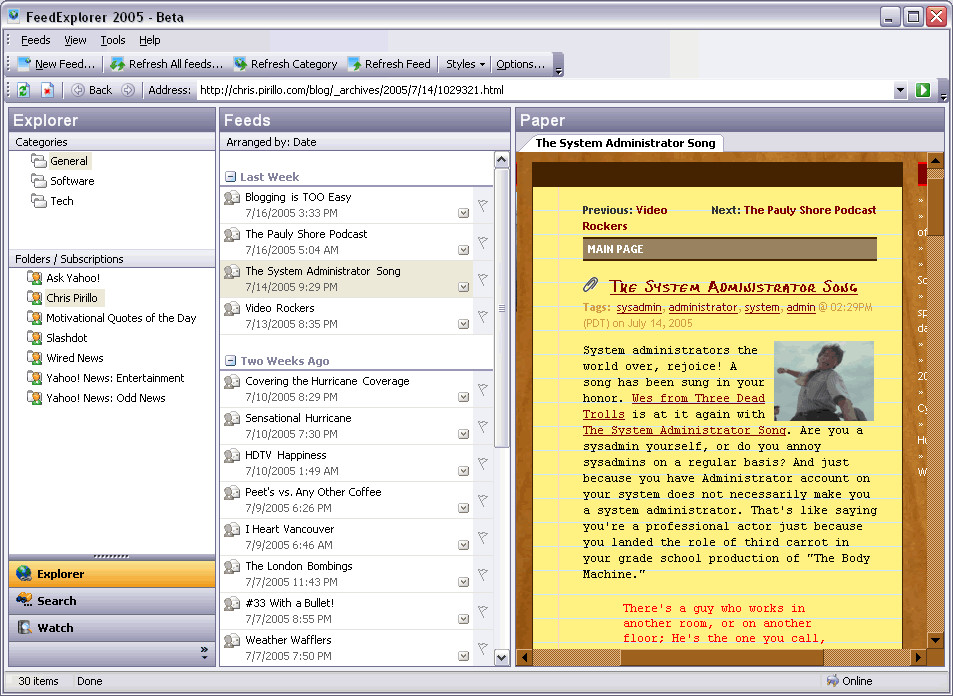The height and width of the screenshot is (696, 953).
Task: Expand the navigation pane configure chevron
Action: point(204,653)
